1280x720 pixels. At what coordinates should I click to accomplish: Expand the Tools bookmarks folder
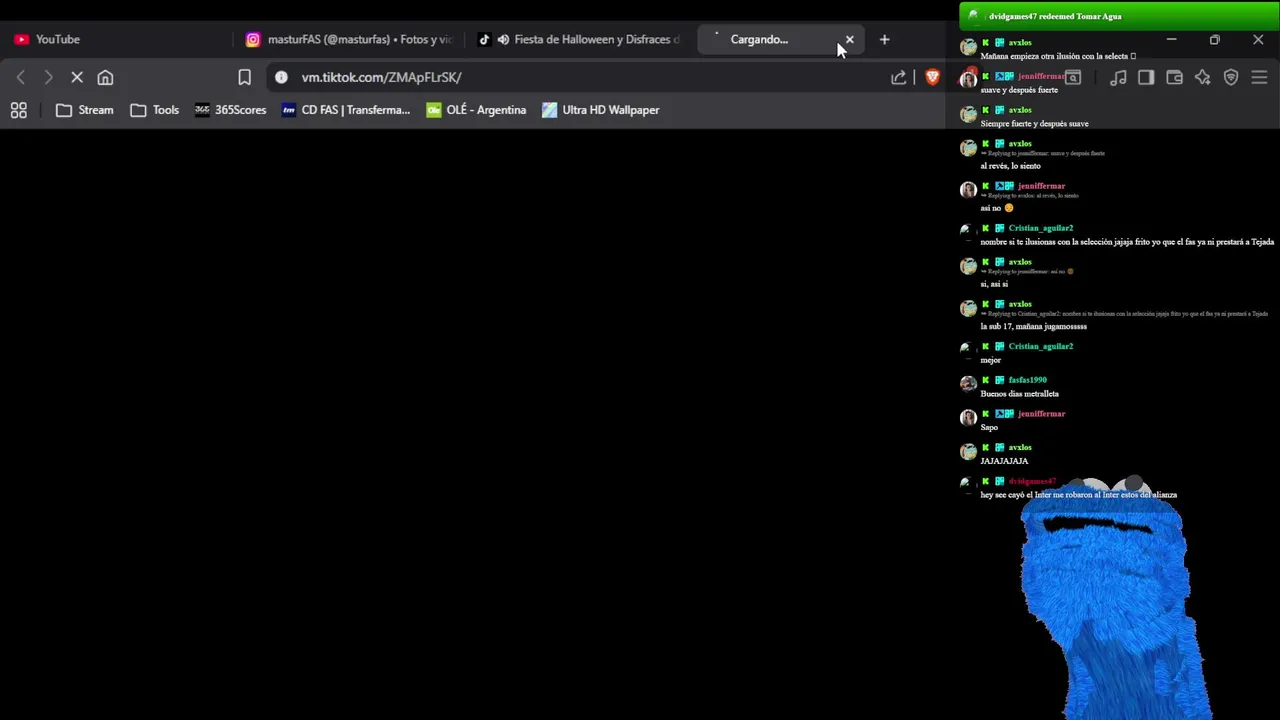point(155,110)
